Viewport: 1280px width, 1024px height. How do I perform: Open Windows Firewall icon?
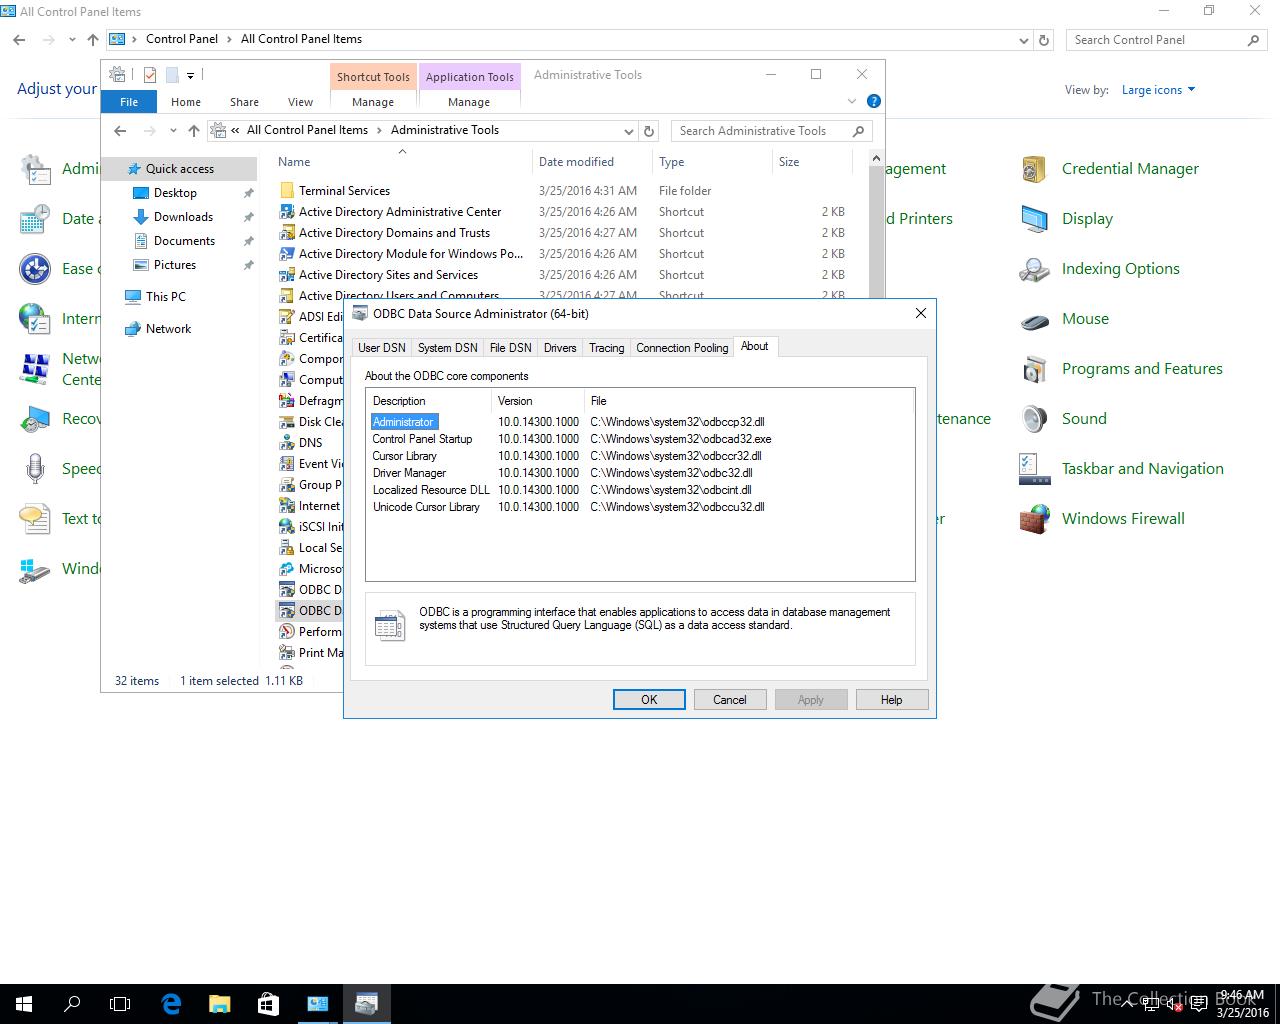(1034, 519)
